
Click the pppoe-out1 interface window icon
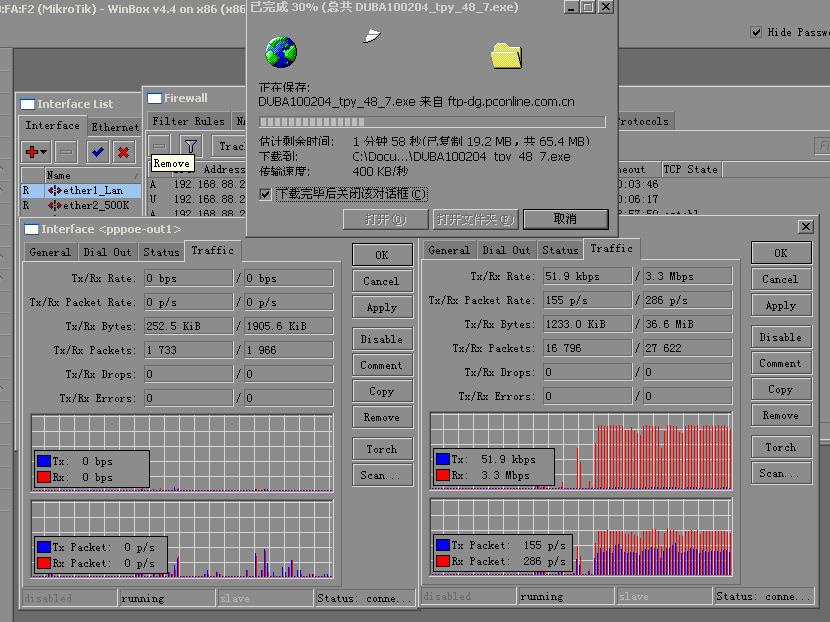pos(32,229)
